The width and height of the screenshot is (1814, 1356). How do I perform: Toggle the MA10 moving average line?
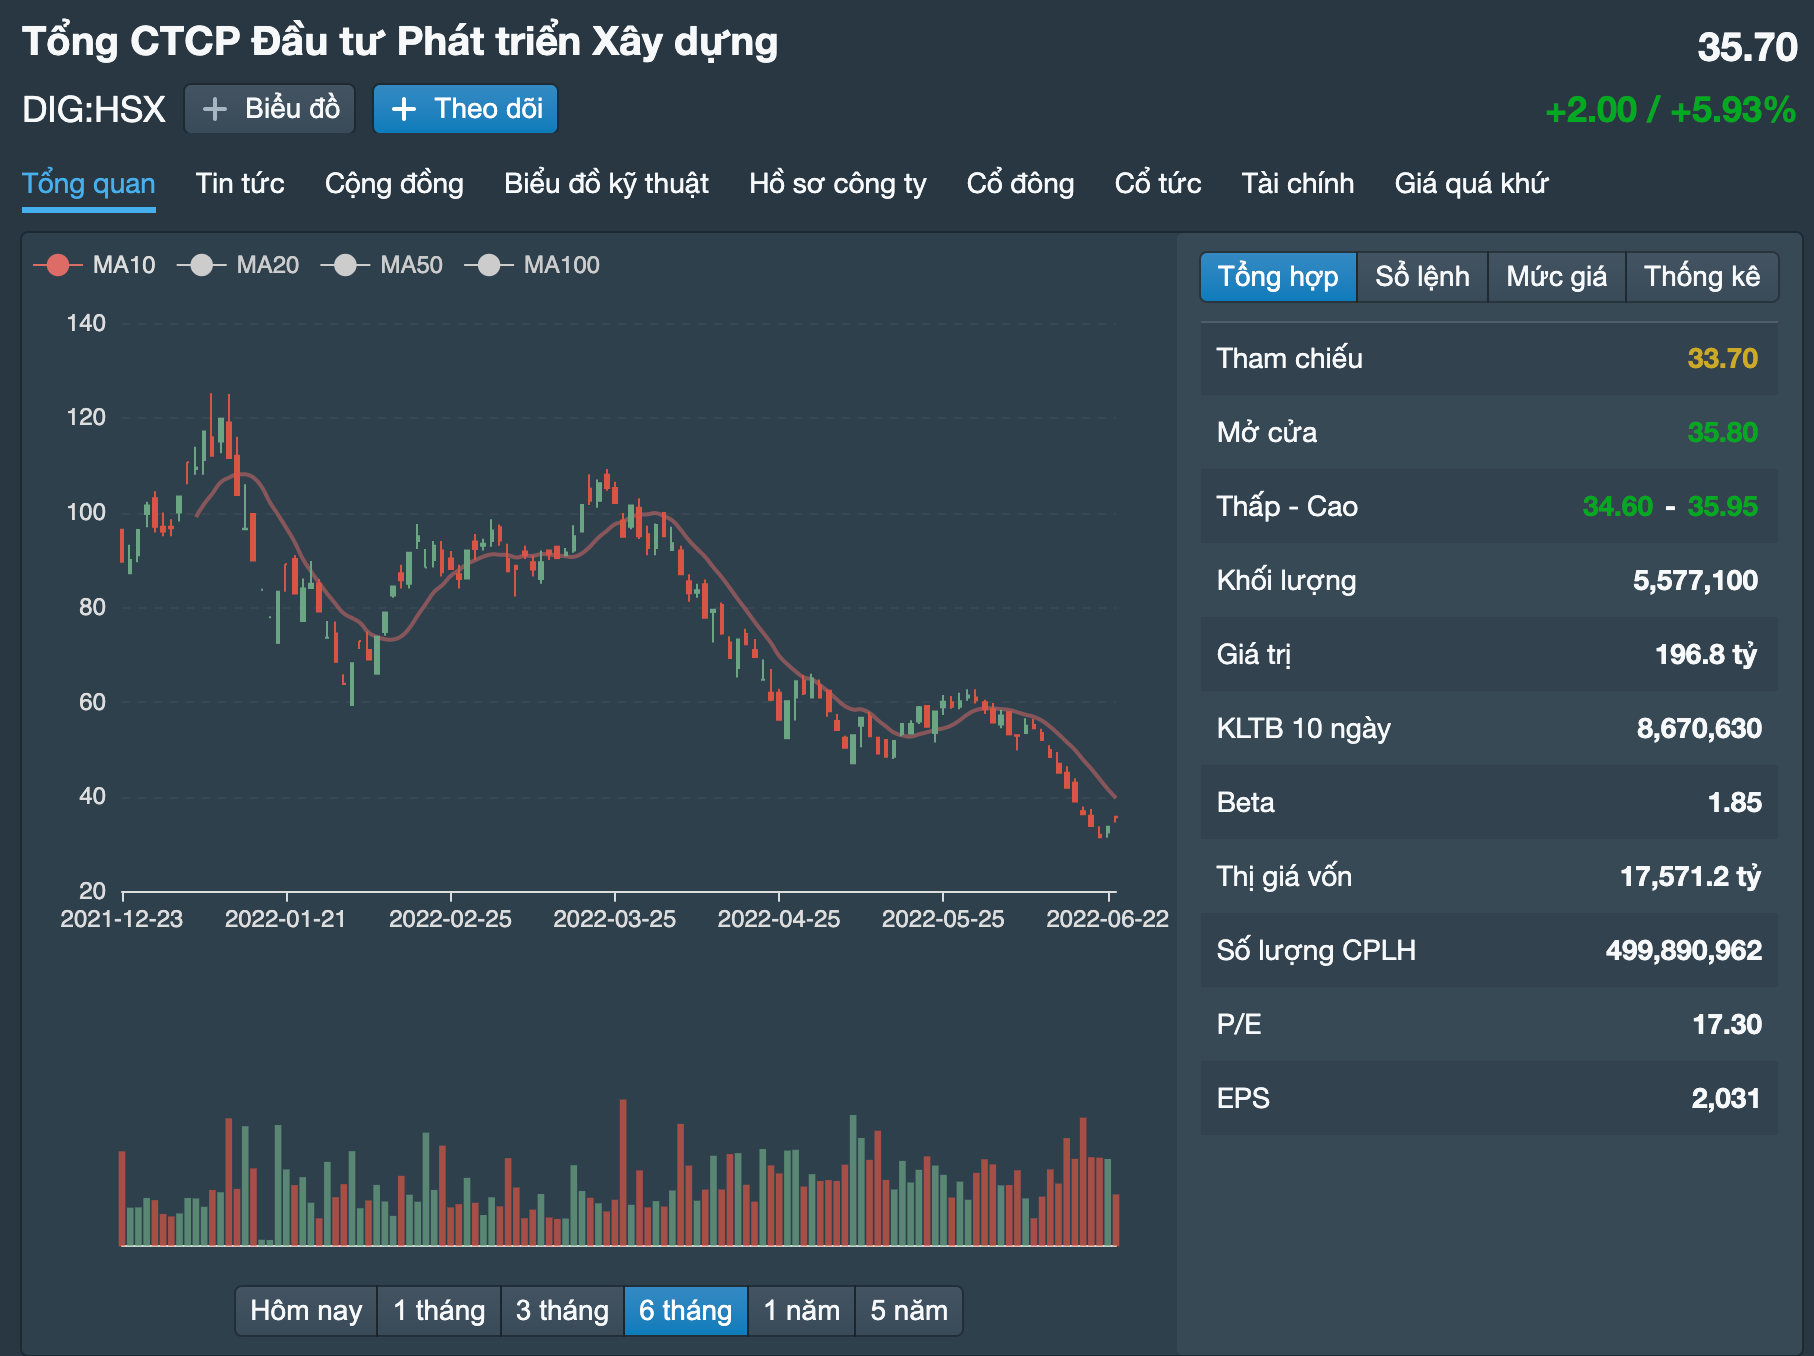click(x=95, y=265)
